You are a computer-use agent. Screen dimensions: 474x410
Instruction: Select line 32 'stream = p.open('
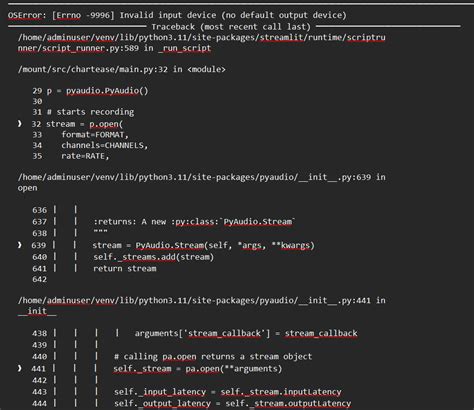coord(77,124)
